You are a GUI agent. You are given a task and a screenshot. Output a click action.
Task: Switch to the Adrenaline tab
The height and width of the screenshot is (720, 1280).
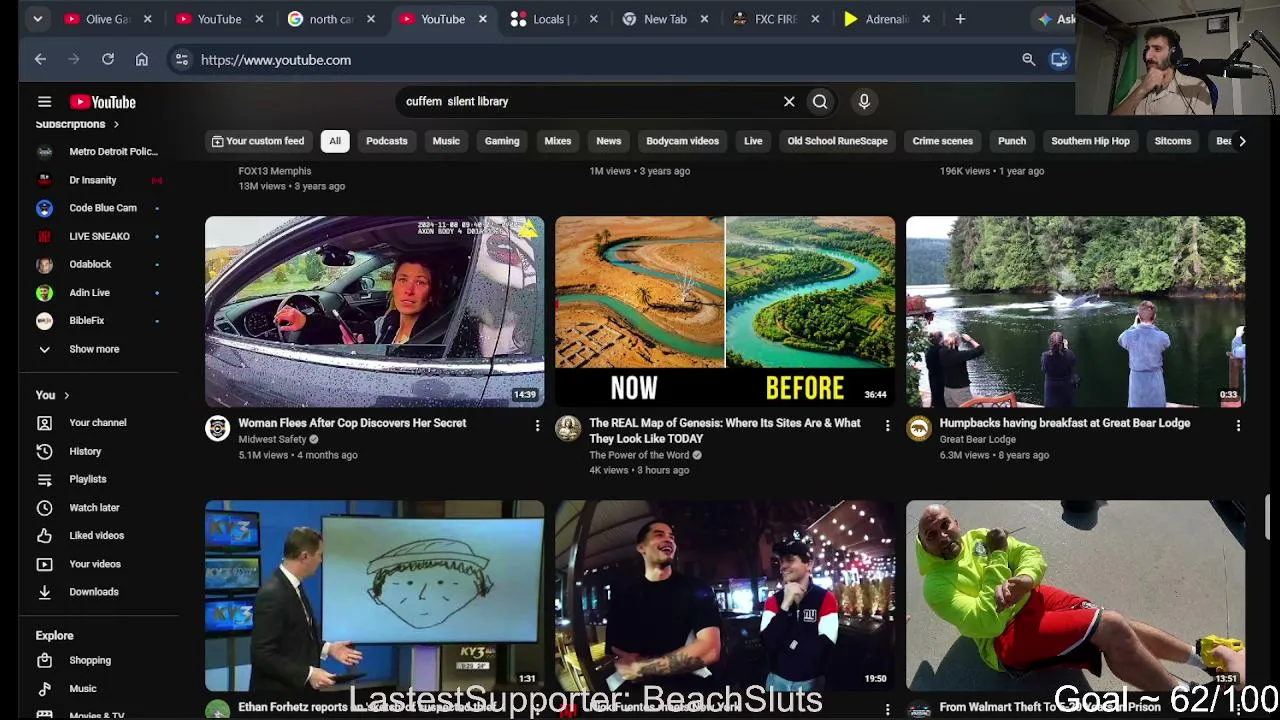pos(887,19)
